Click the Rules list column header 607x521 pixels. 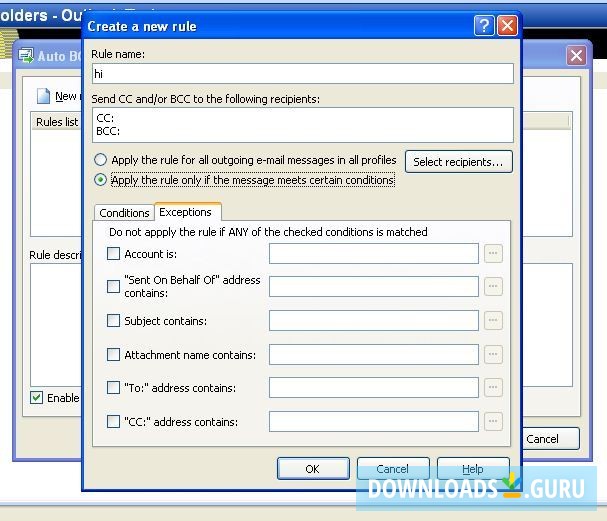coord(57,122)
